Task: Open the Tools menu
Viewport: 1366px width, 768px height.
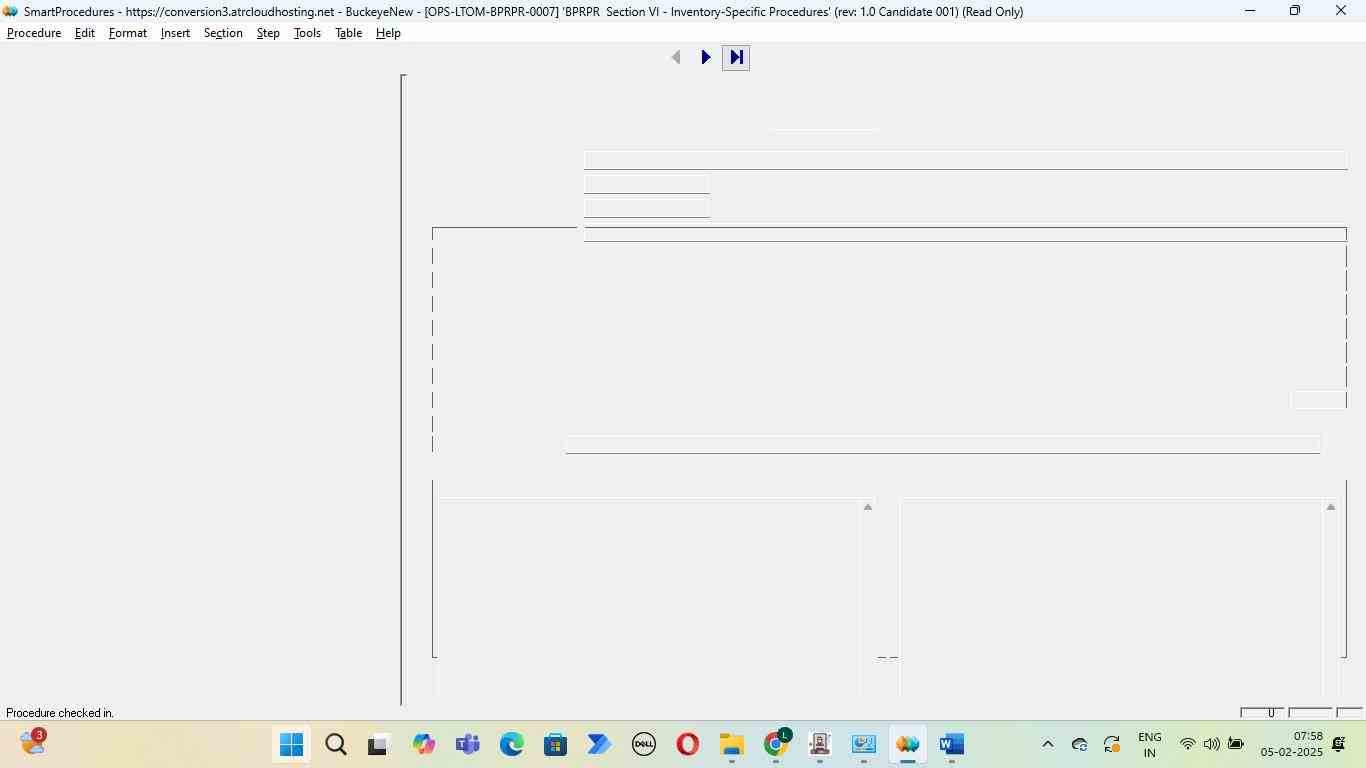Action: [307, 33]
